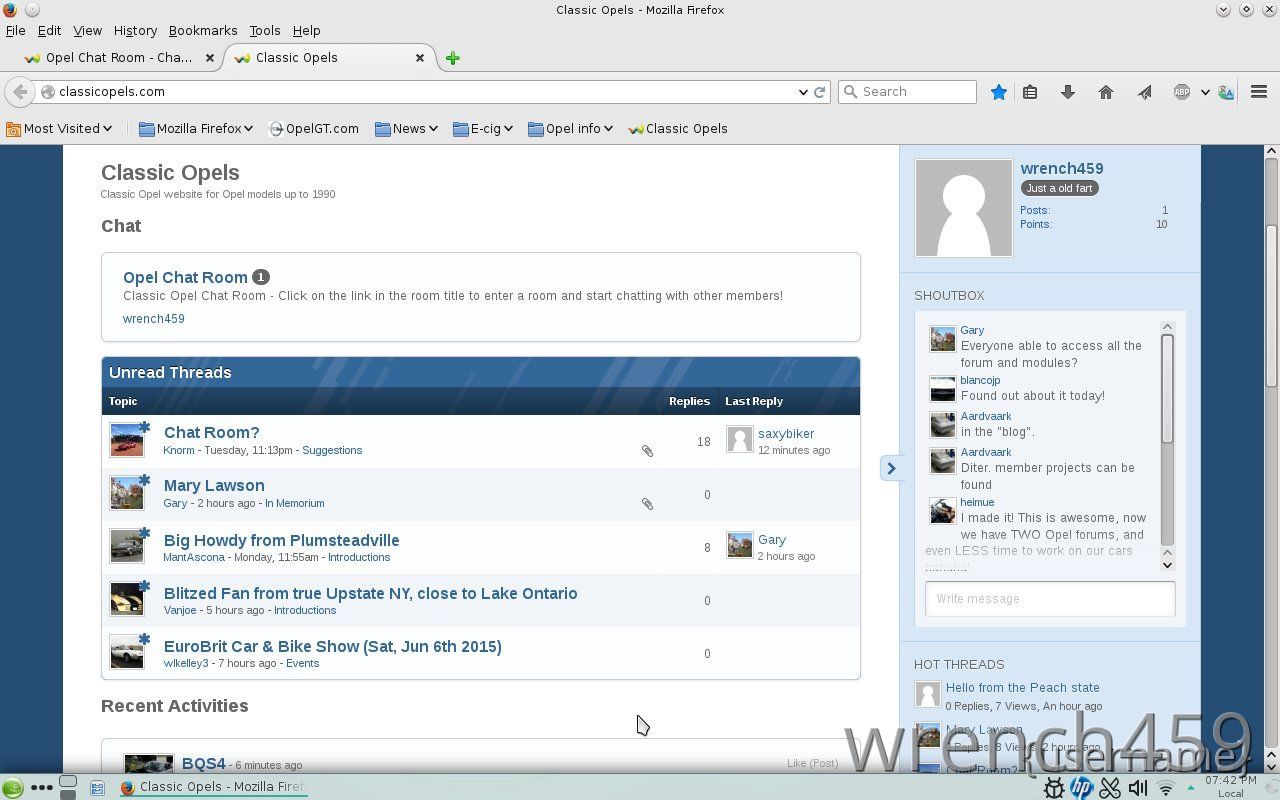
Task: Open the Downloads arrow icon
Action: pyautogui.click(x=1067, y=92)
